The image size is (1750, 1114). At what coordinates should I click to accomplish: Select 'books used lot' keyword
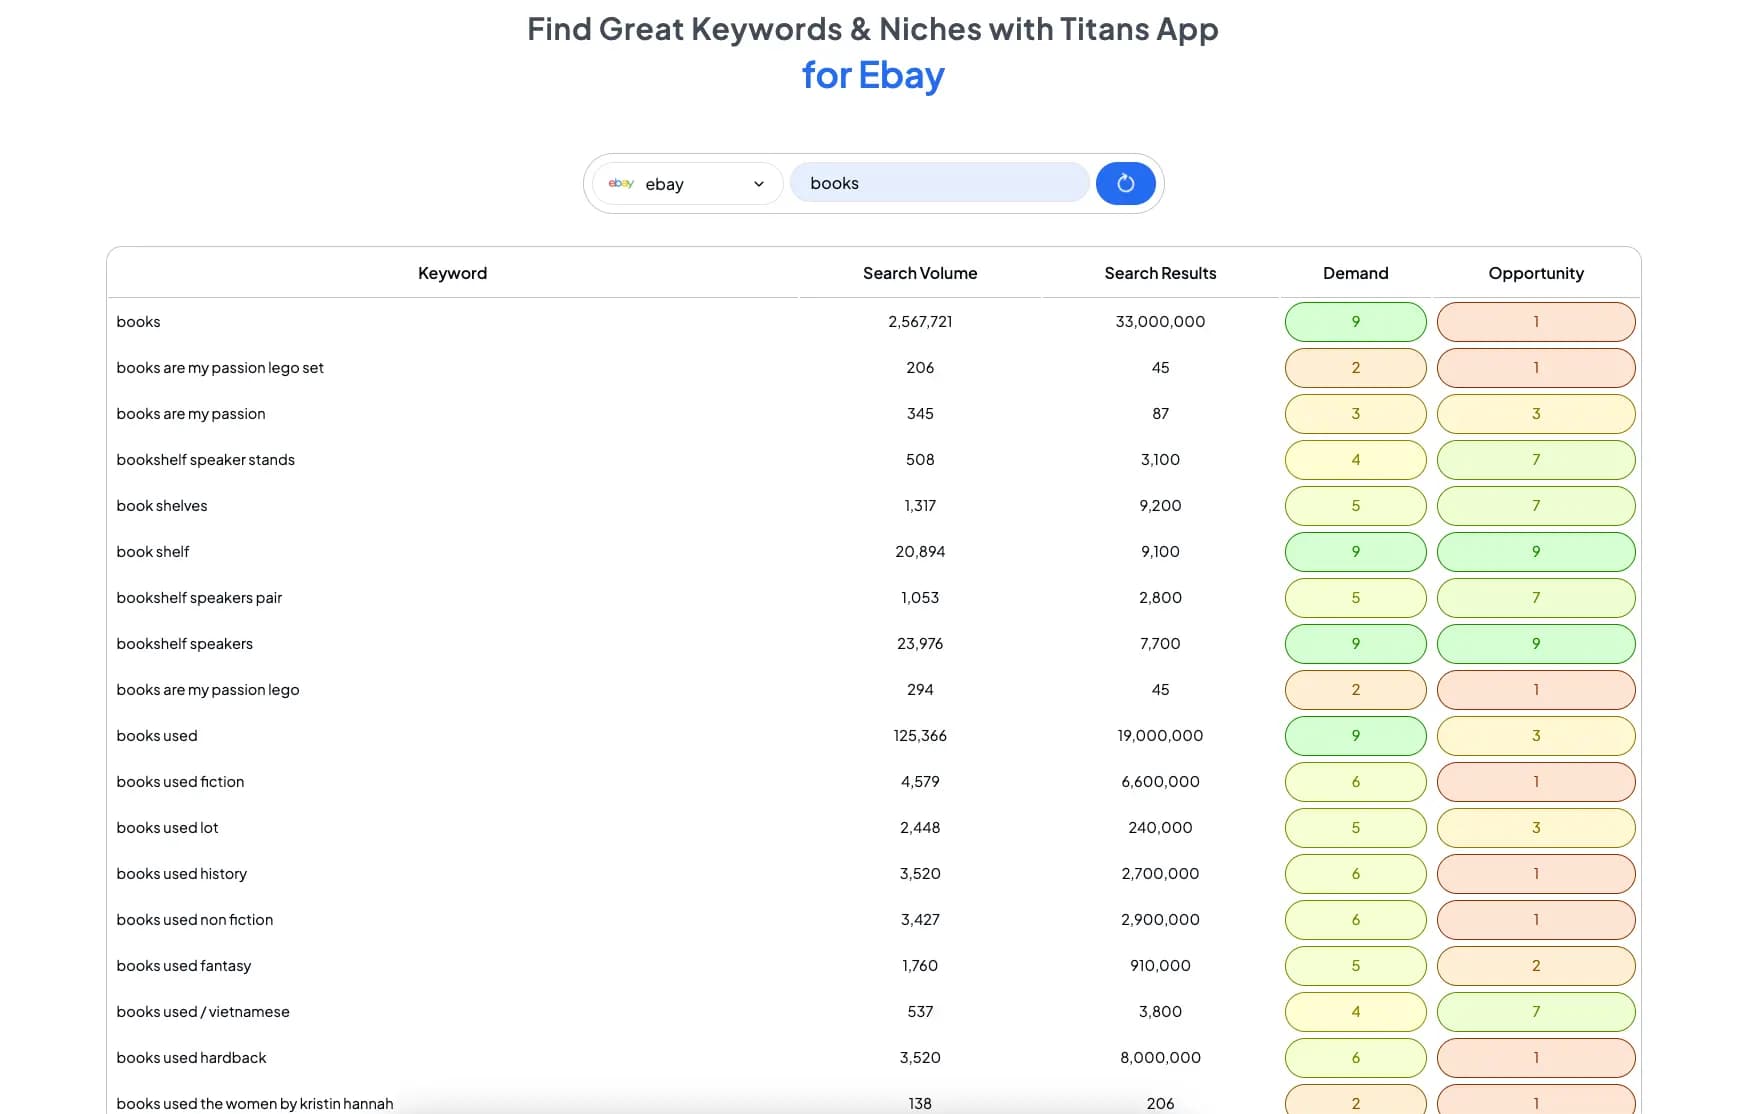(167, 827)
